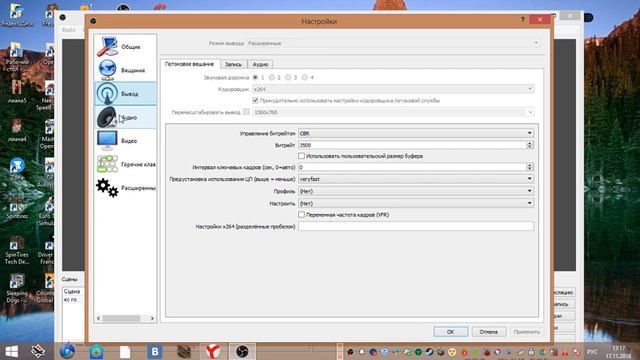
Task: Open the Настроить dropdown
Action: point(416,203)
